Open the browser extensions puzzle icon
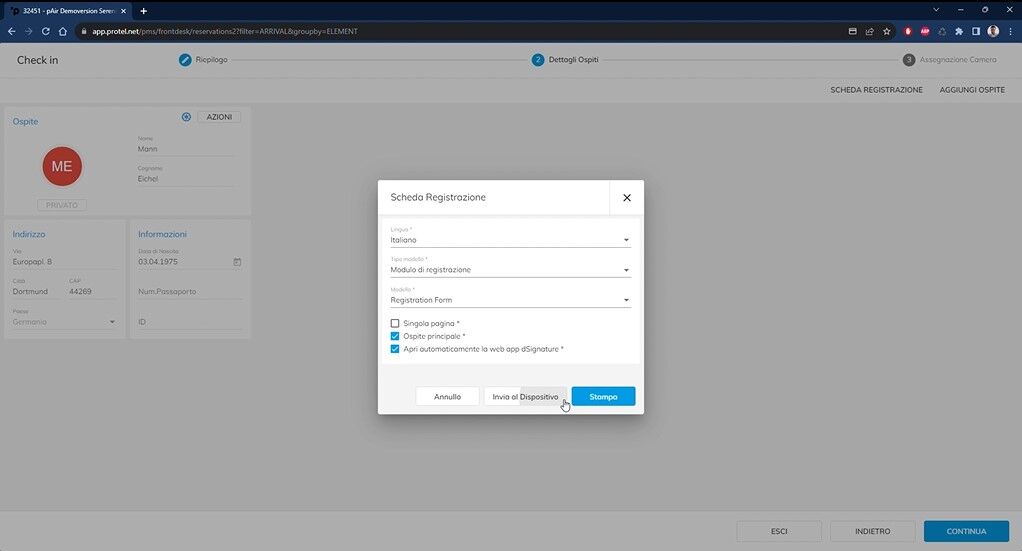The image size is (1022, 551). pos(959,31)
